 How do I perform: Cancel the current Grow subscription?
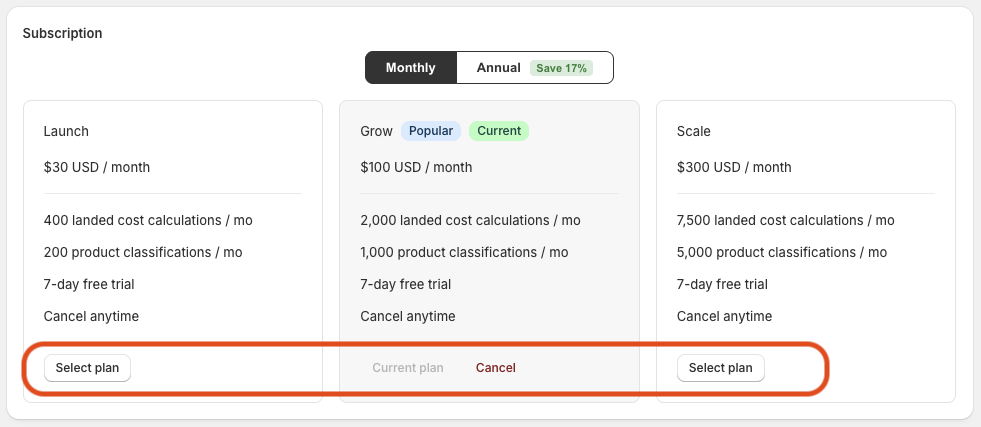pos(496,368)
